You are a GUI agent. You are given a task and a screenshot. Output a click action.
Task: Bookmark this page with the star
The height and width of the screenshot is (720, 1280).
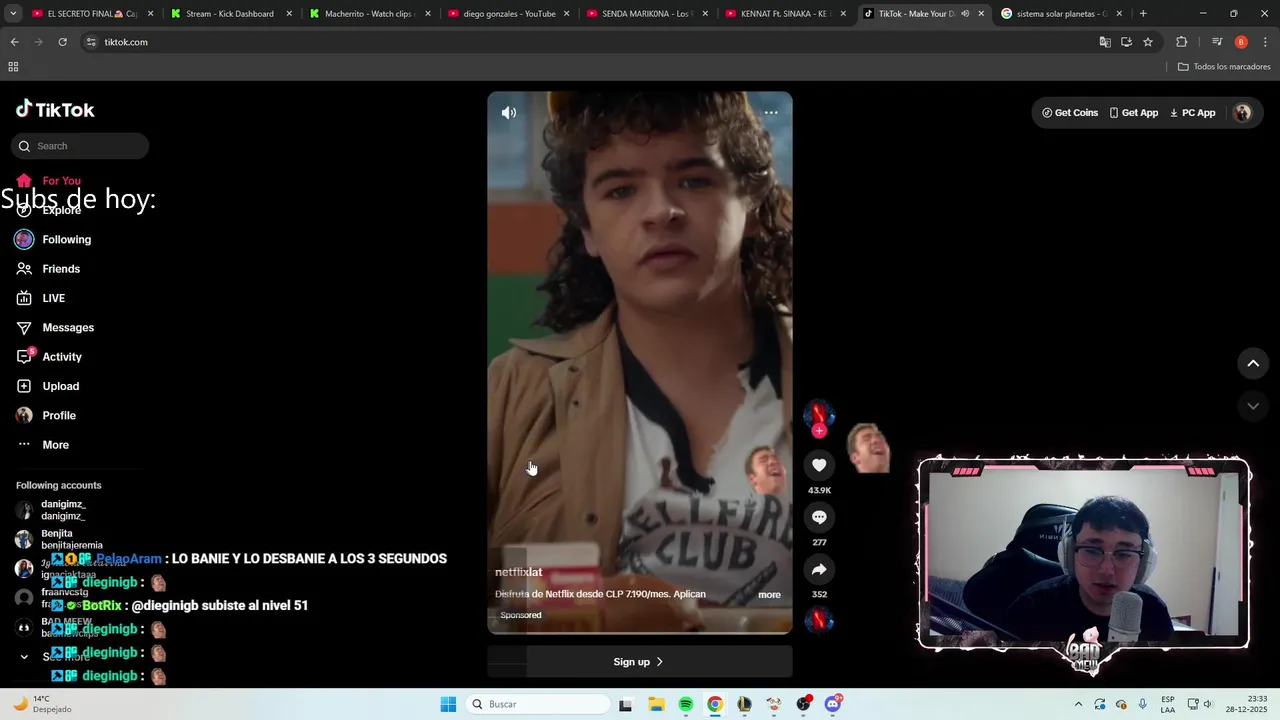pos(1148,42)
